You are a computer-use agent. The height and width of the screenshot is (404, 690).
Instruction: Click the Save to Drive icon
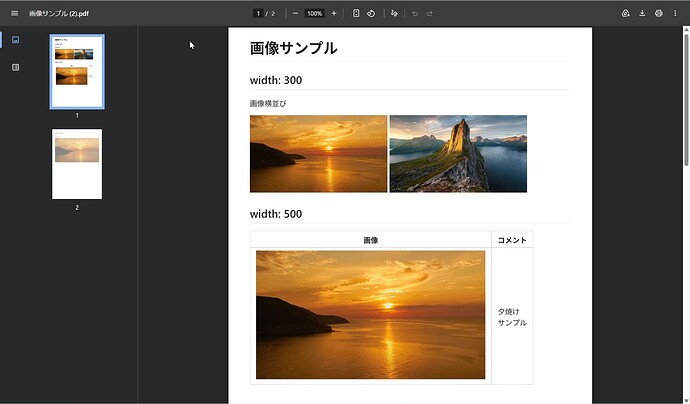[x=625, y=13]
